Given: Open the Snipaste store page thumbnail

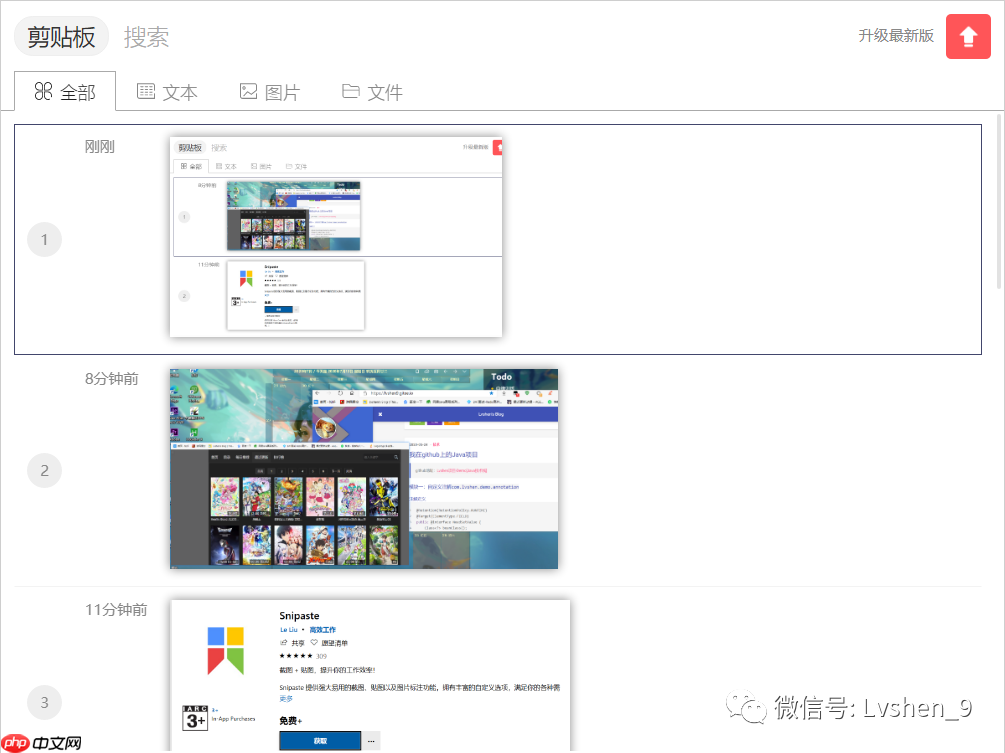Looking at the screenshot, I should tap(368, 670).
